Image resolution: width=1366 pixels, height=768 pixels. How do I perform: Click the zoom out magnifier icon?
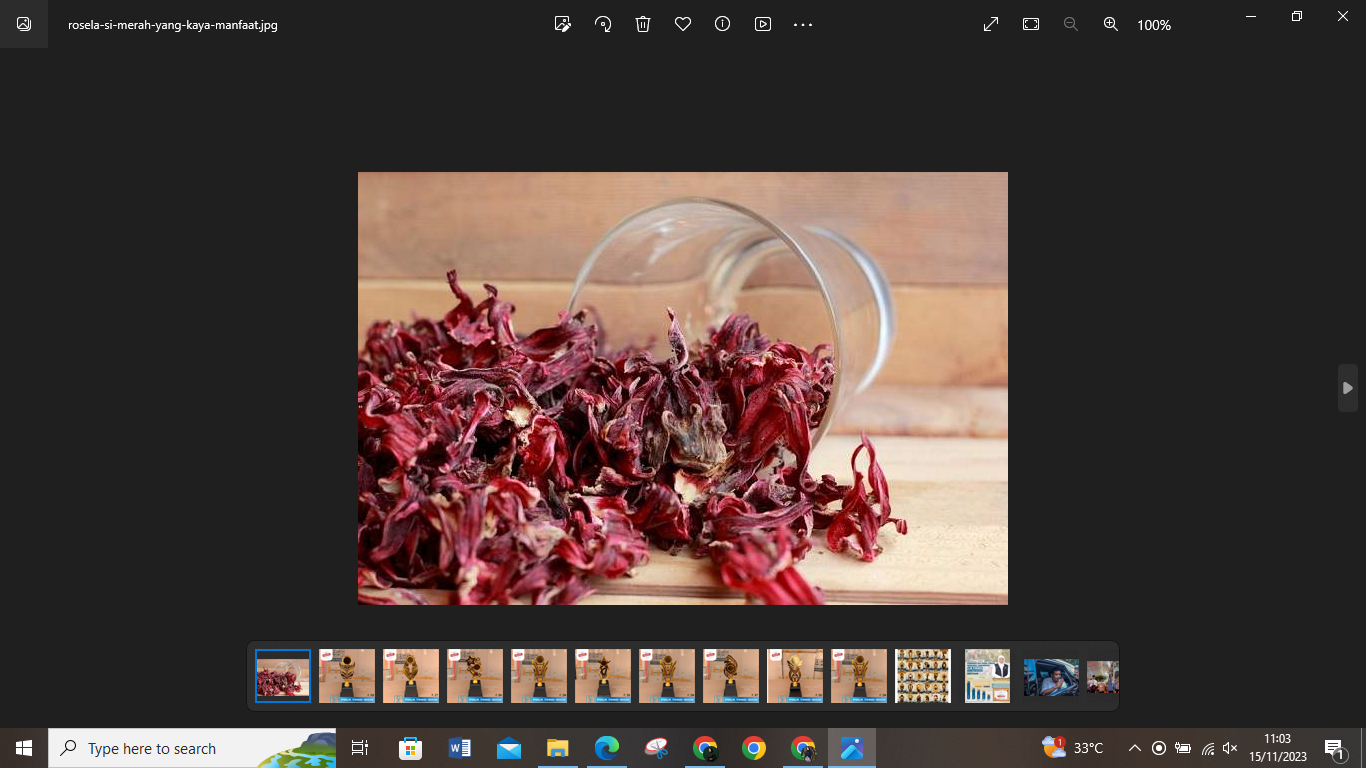(x=1071, y=24)
